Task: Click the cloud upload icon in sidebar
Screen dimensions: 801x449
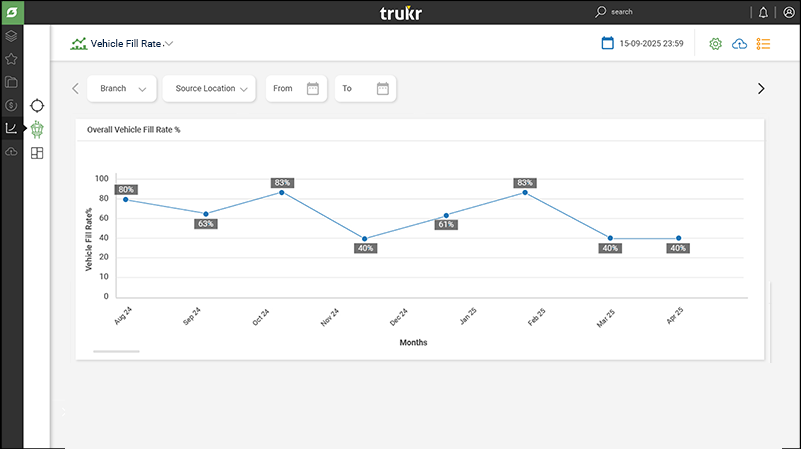Action: pyautogui.click(x=11, y=151)
